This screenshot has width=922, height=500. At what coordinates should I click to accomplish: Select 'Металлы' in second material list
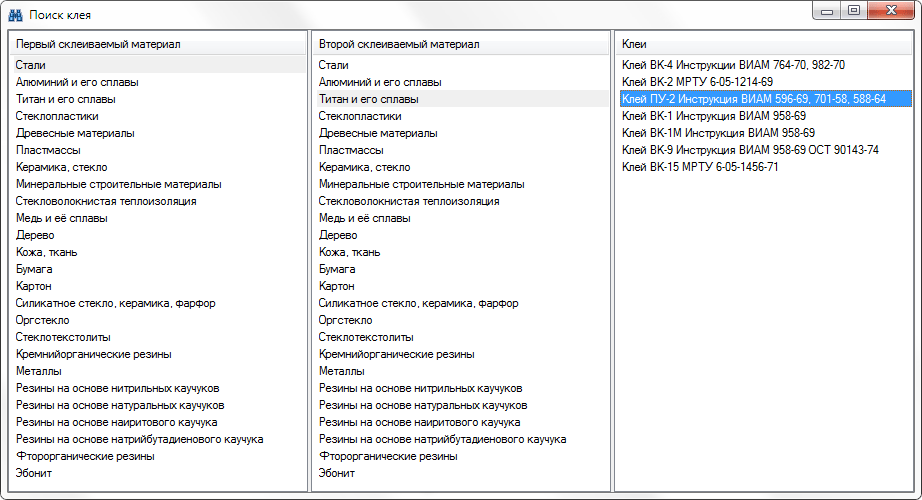click(341, 371)
